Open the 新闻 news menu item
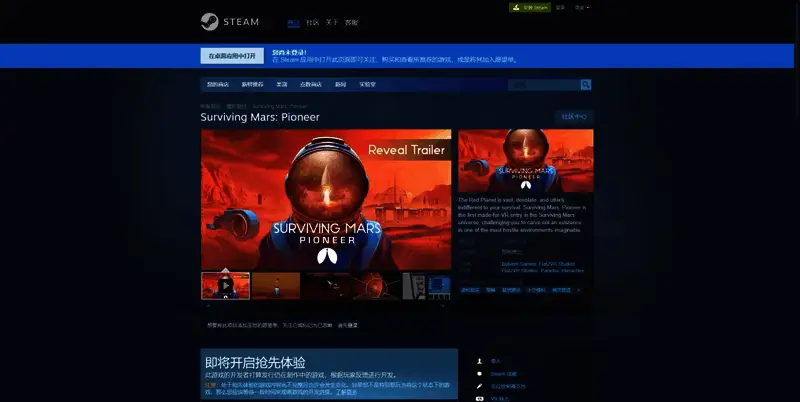This screenshot has height=402, width=800. pos(340,85)
